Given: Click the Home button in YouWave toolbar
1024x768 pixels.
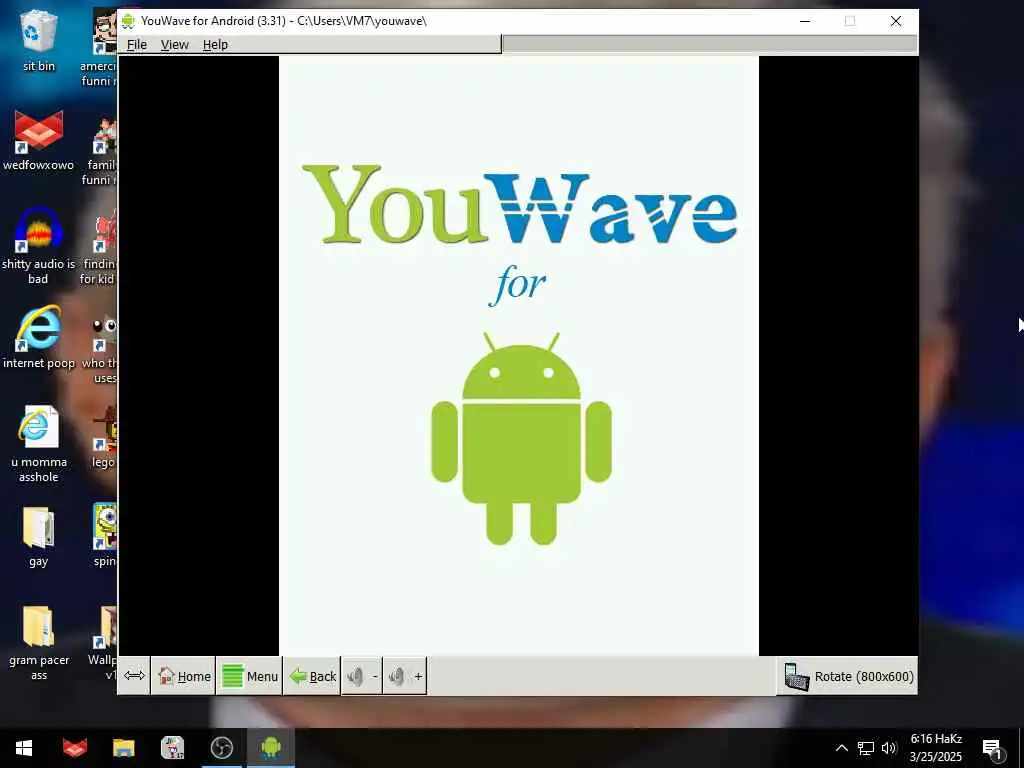Looking at the screenshot, I should coord(184,676).
